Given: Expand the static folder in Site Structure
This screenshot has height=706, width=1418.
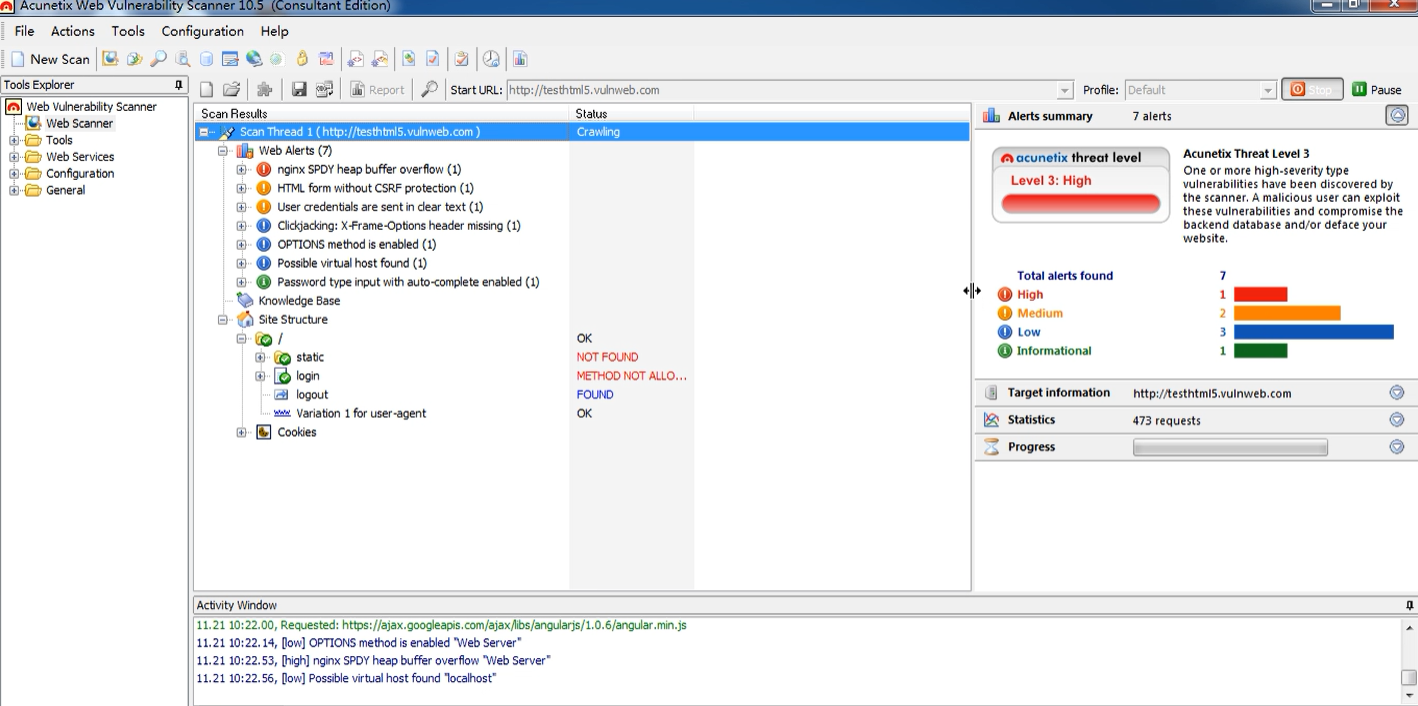Looking at the screenshot, I should pyautogui.click(x=260, y=357).
